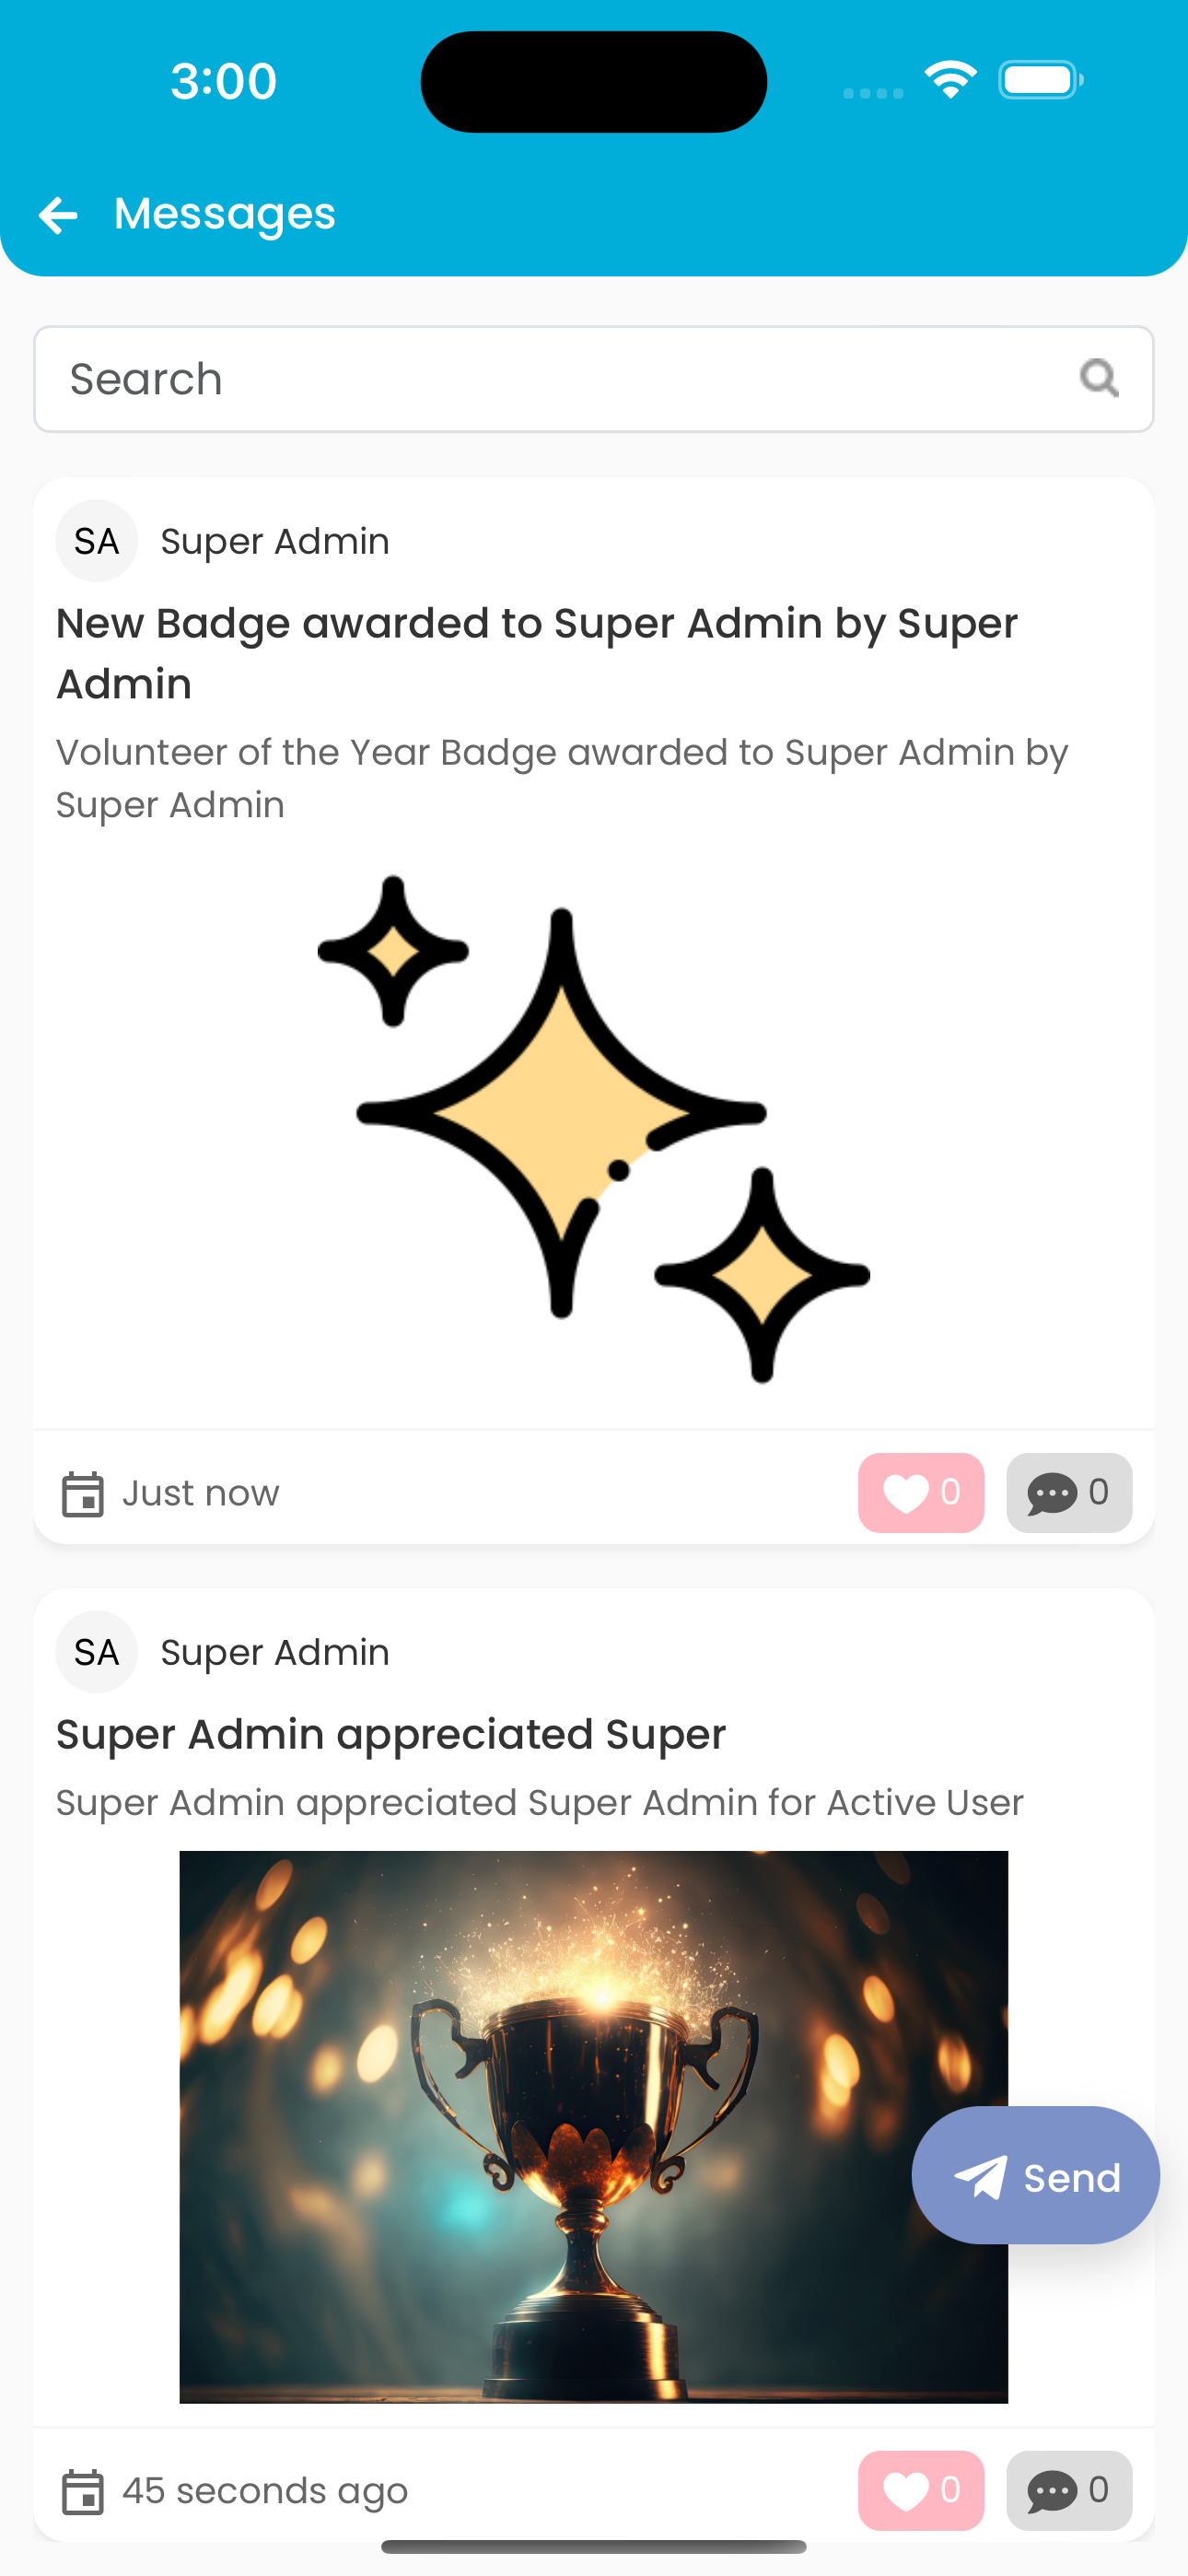
Task: Tap the Messages header title
Action: [225, 214]
